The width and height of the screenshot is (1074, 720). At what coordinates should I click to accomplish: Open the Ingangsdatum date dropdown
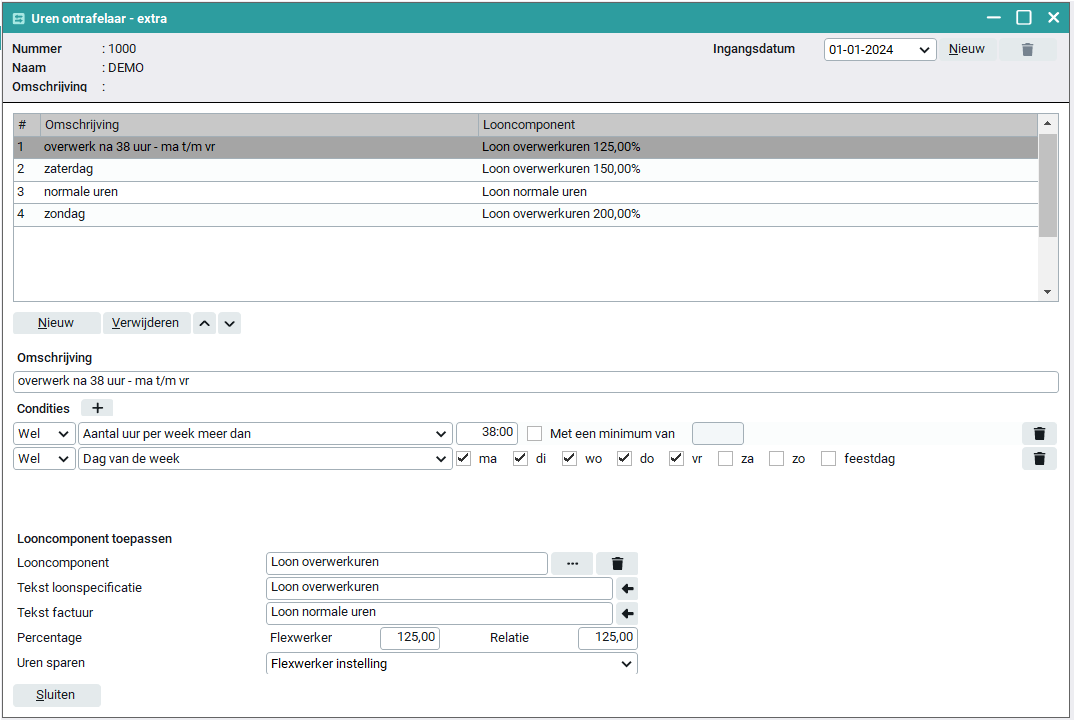pos(925,49)
